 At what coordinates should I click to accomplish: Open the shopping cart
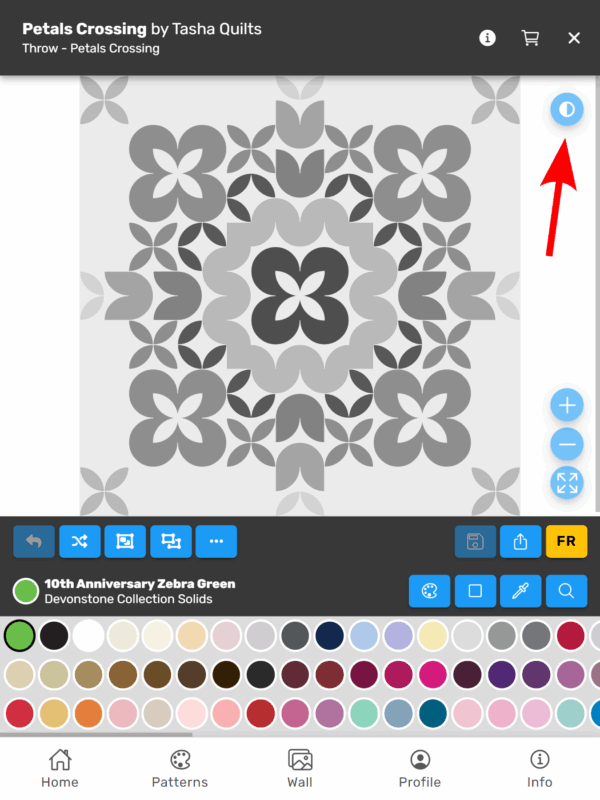[530, 38]
